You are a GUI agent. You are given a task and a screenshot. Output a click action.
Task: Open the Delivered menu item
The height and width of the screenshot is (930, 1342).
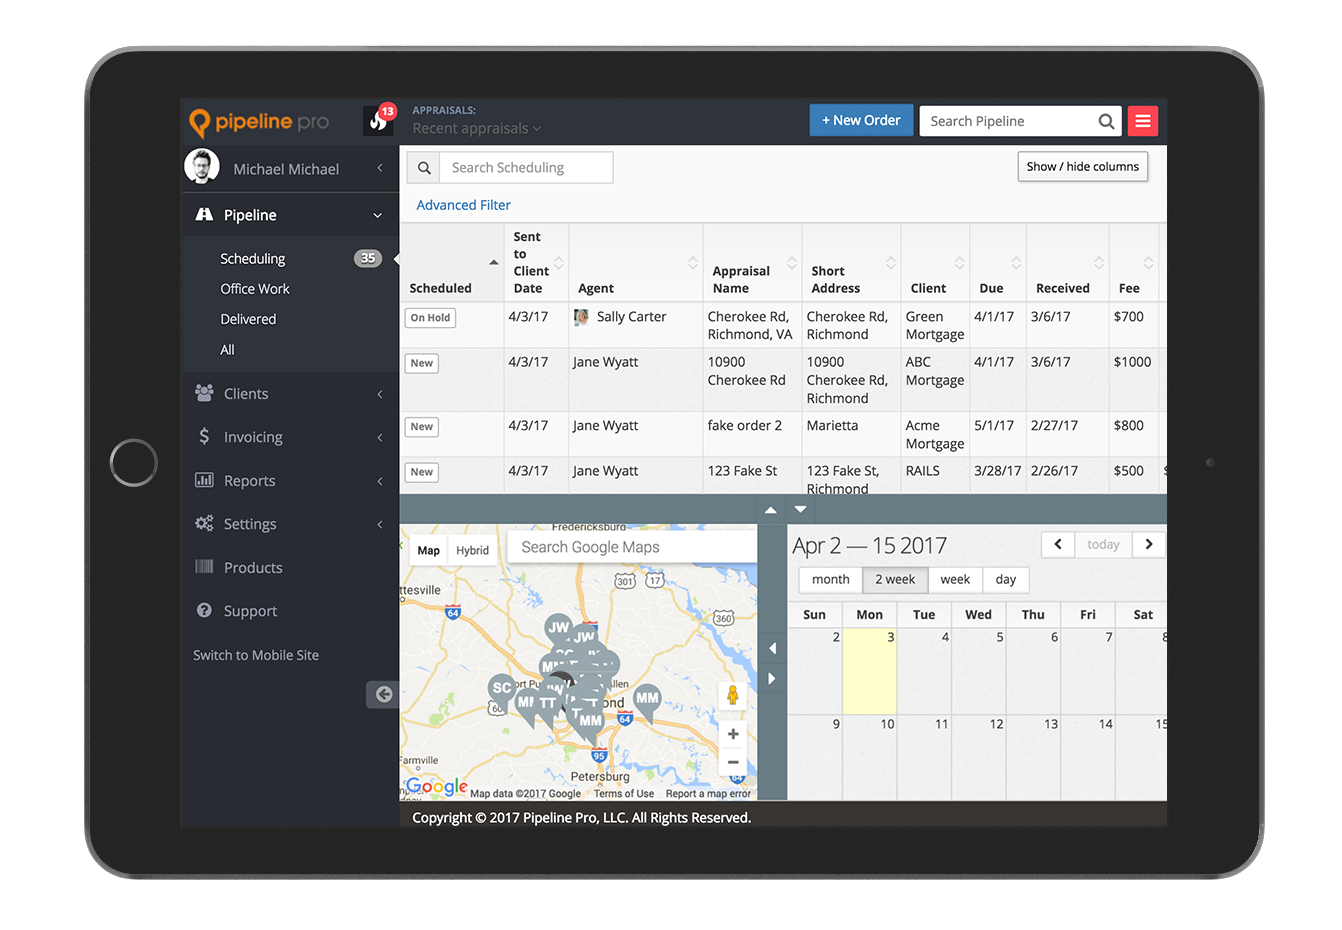click(248, 319)
